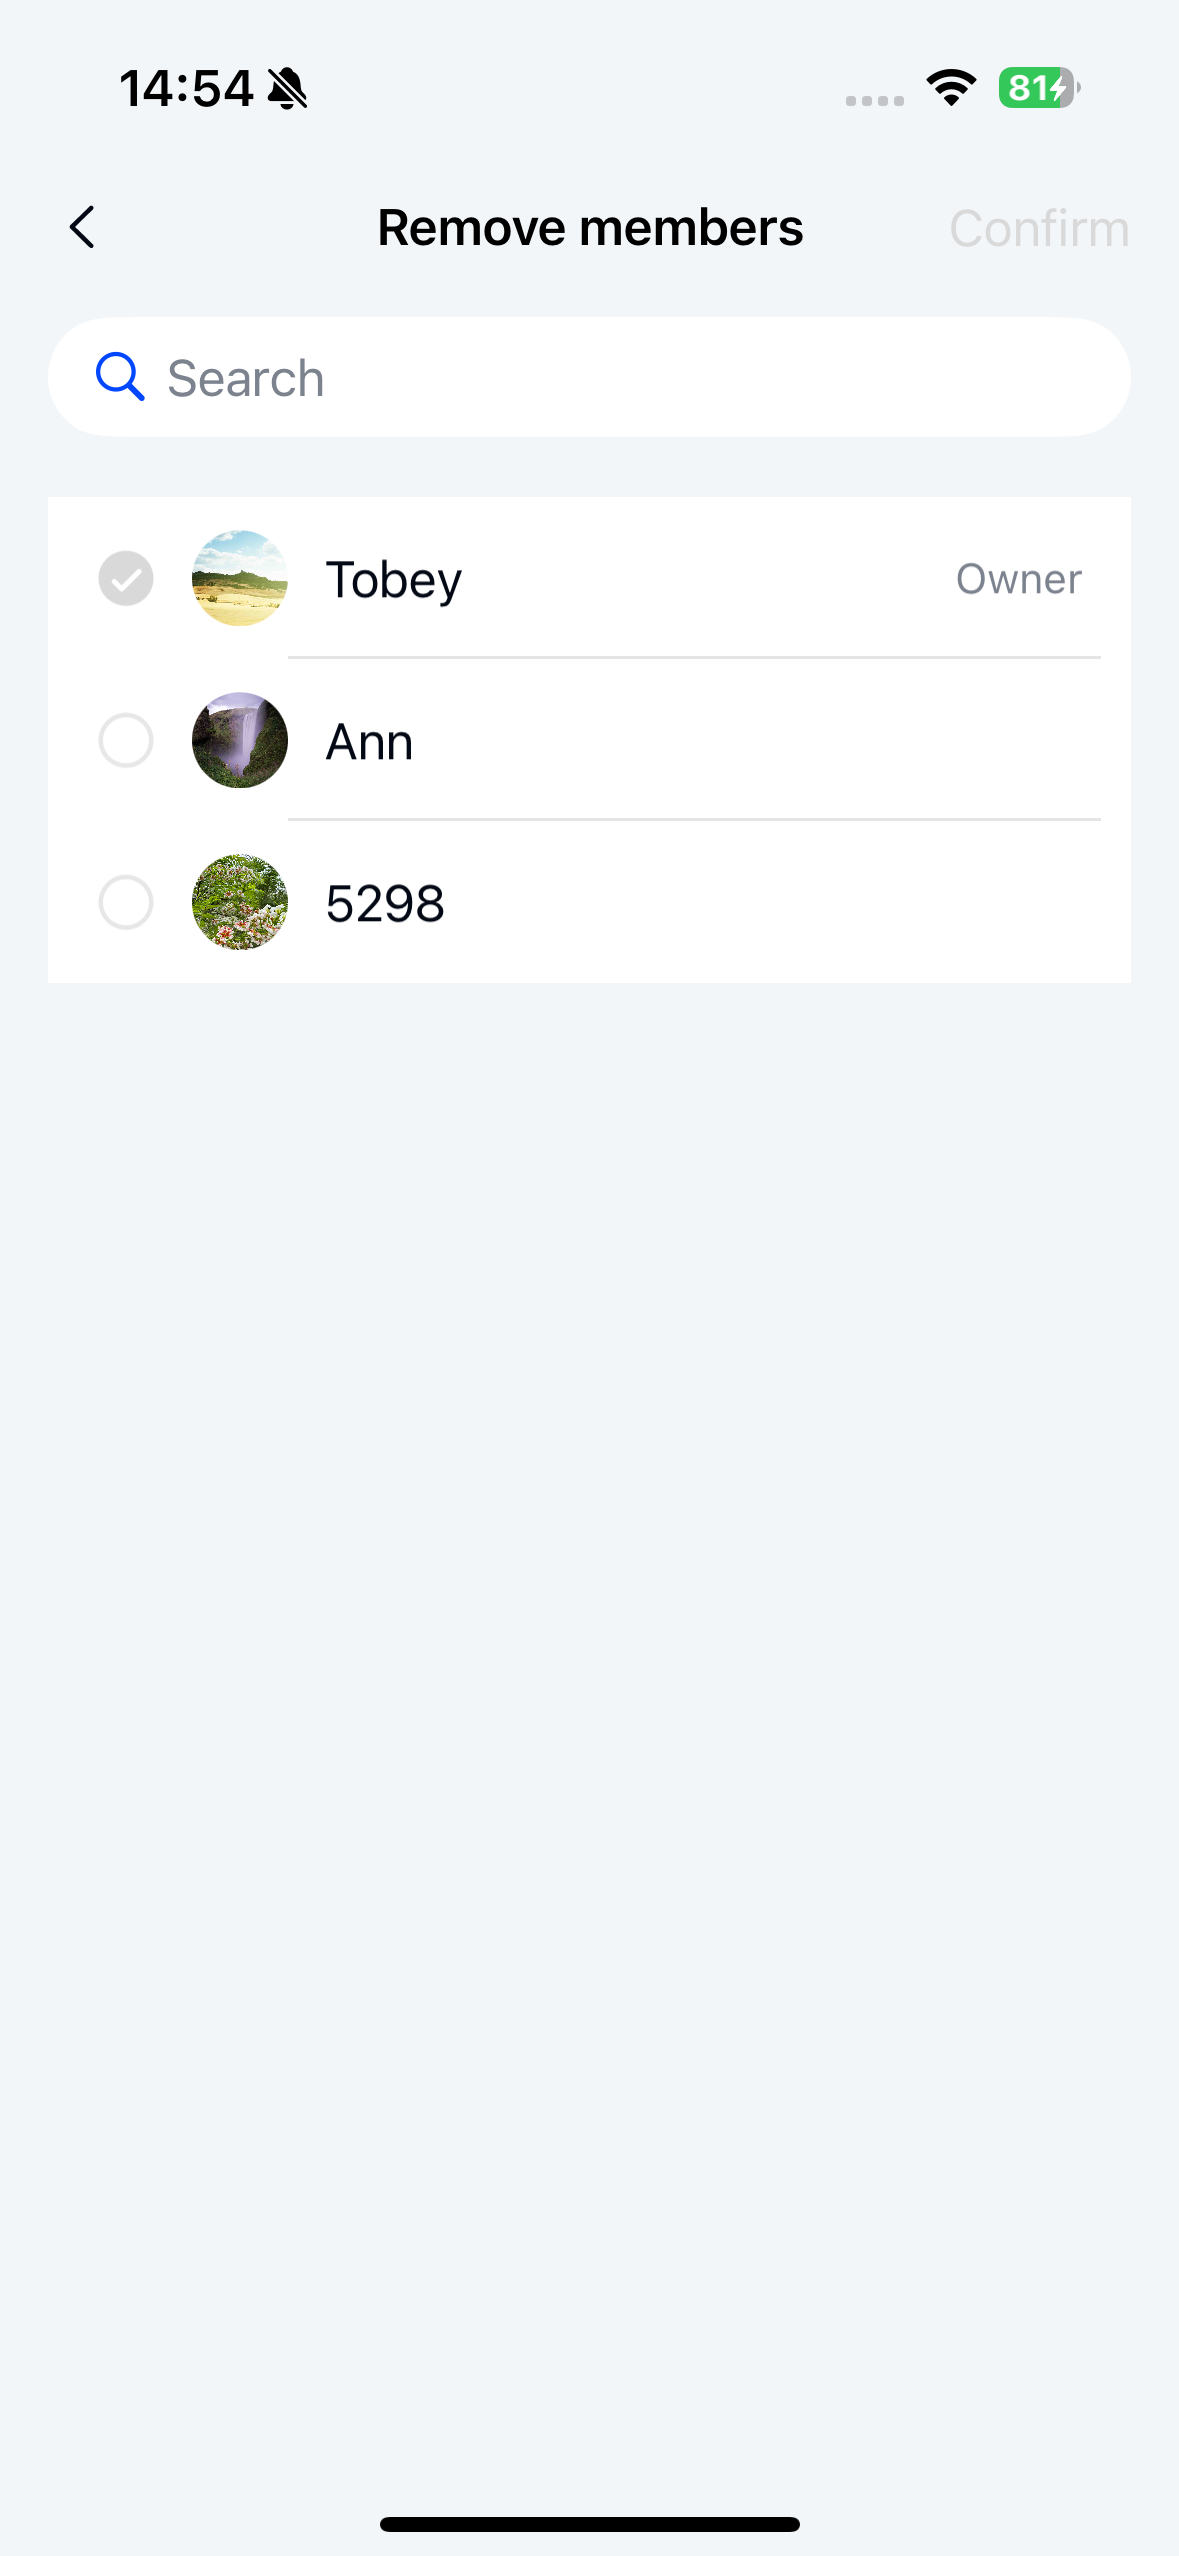This screenshot has width=1179, height=2556.
Task: Tap the battery charging indicator
Action: point(1038,88)
